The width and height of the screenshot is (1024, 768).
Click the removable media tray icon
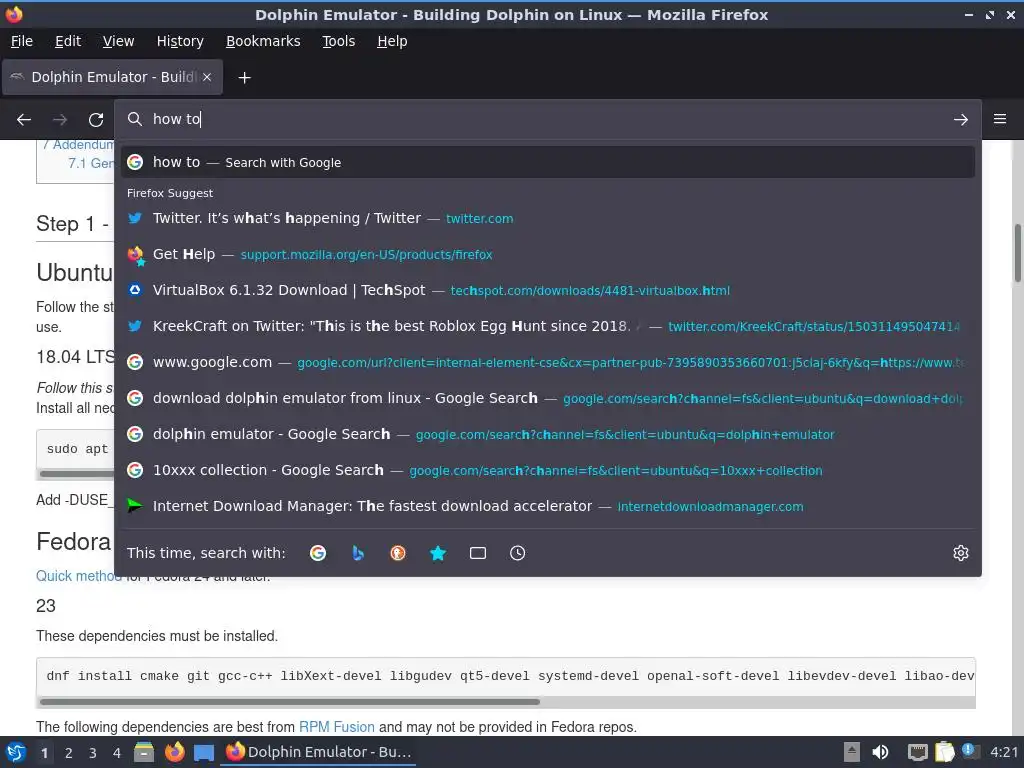[x=852, y=752]
